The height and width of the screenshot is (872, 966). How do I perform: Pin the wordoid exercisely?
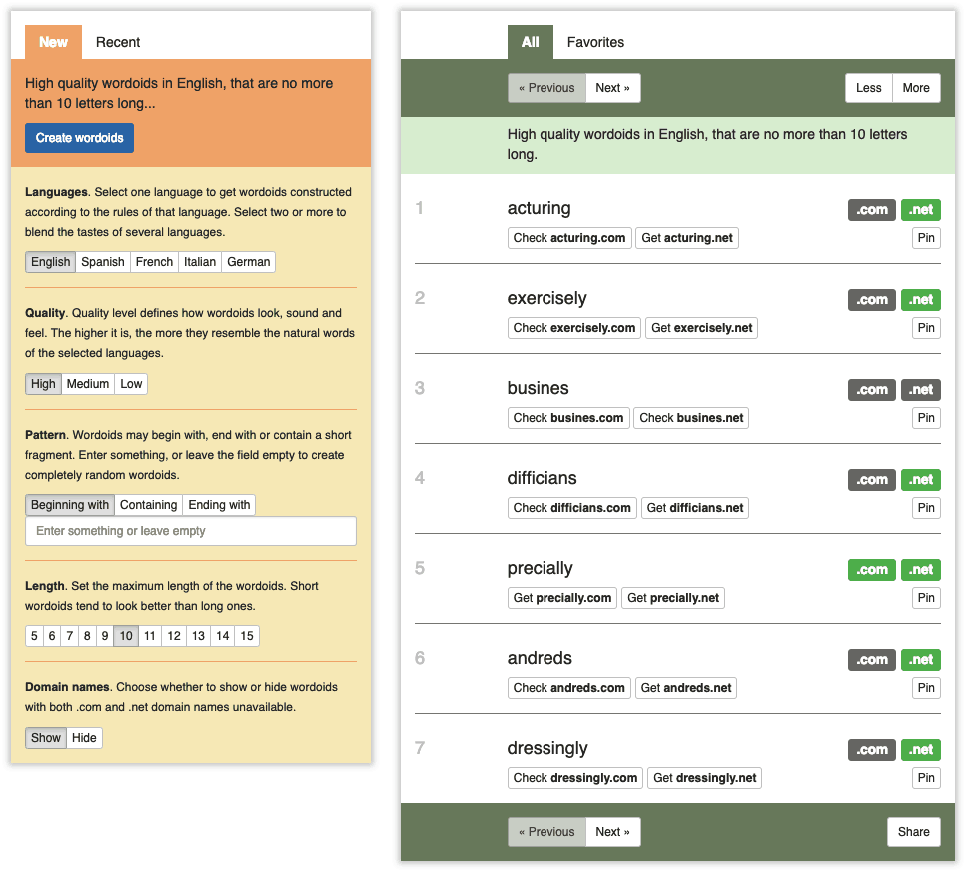[926, 328]
